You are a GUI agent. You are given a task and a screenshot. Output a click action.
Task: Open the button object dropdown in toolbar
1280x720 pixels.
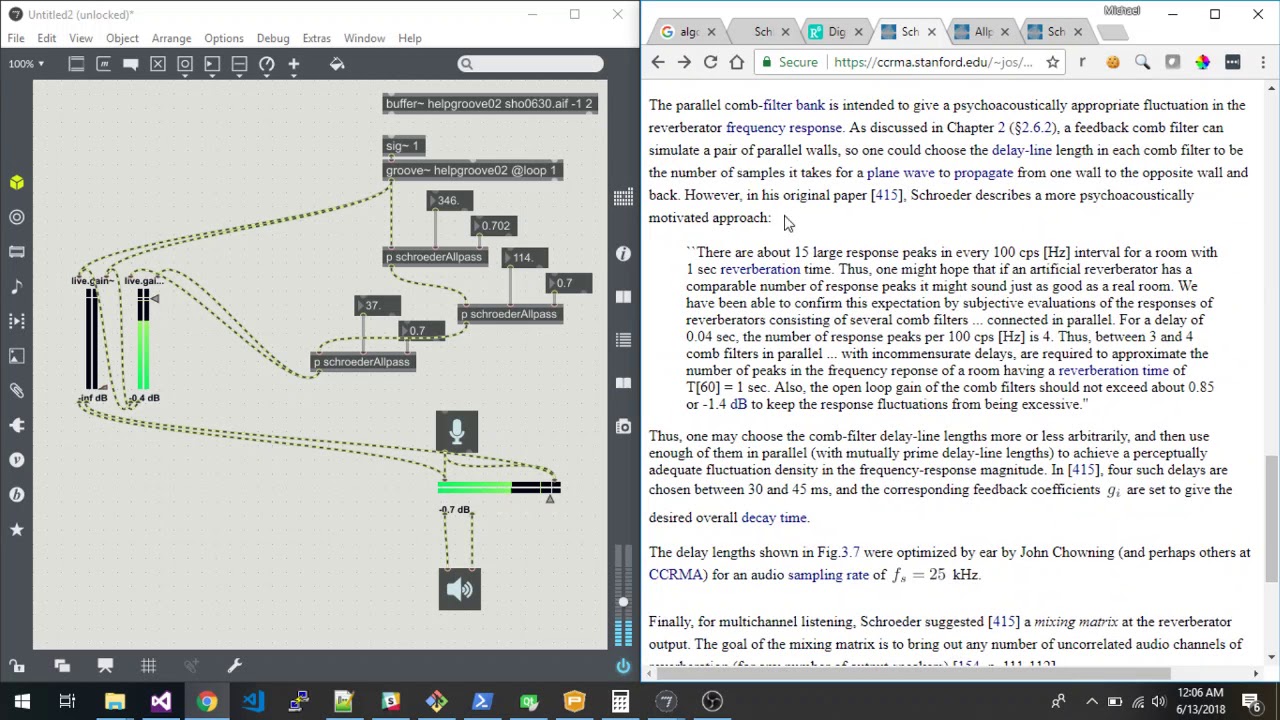point(185,64)
